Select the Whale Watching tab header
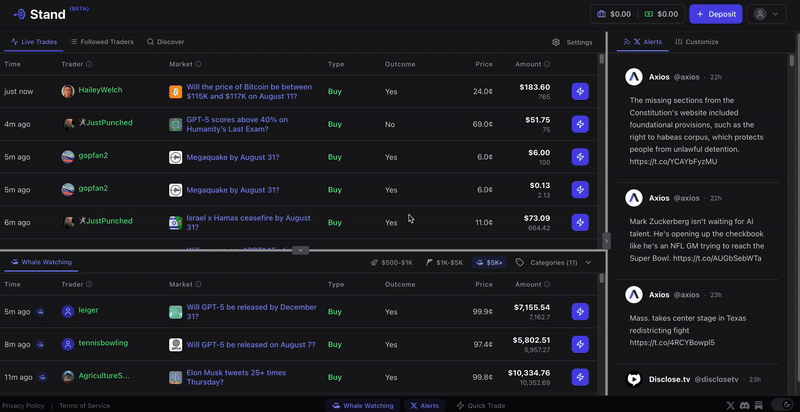This screenshot has height=412, width=800. tap(41, 262)
